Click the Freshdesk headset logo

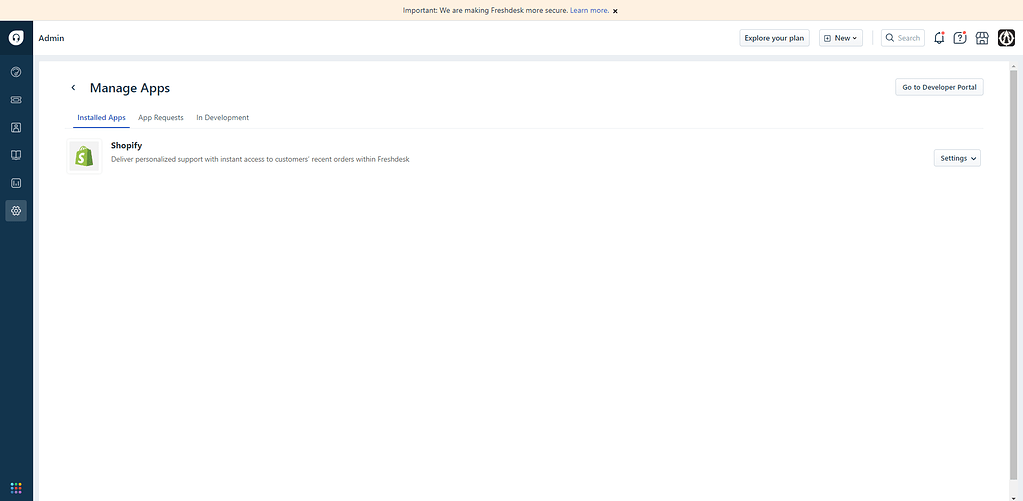[x=16, y=38]
